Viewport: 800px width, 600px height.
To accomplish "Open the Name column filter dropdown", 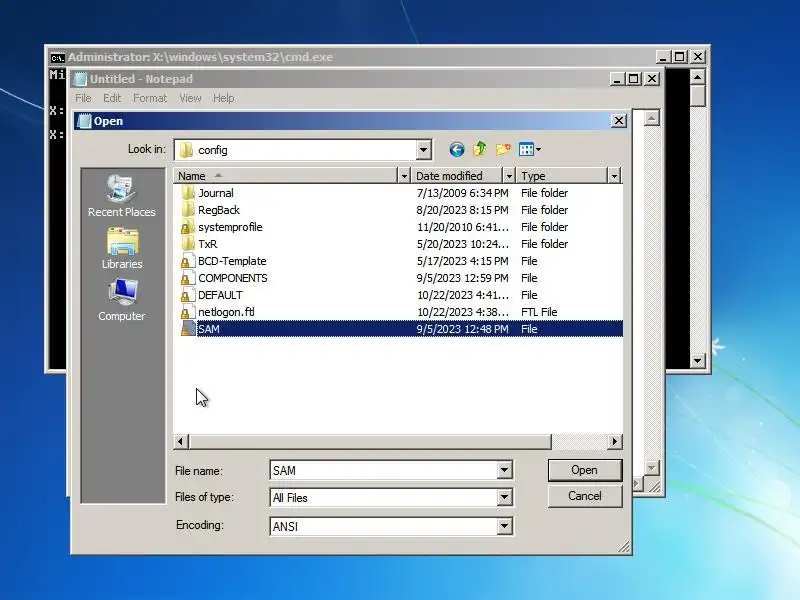I will 404,176.
